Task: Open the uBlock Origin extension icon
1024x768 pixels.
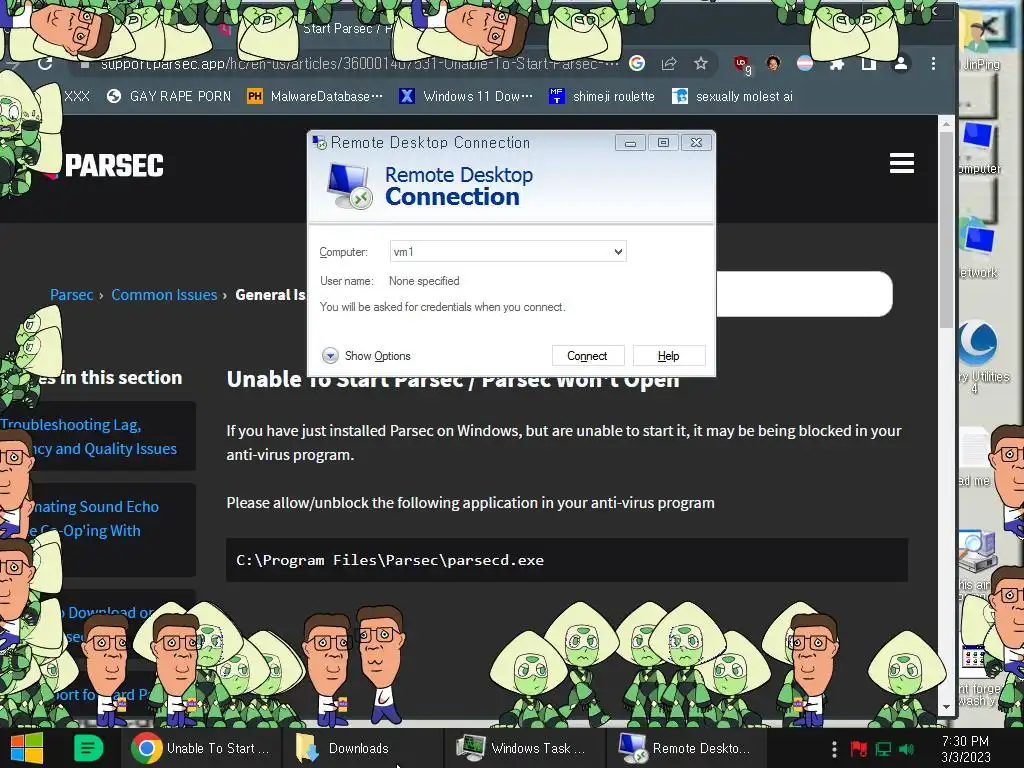Action: click(742, 64)
